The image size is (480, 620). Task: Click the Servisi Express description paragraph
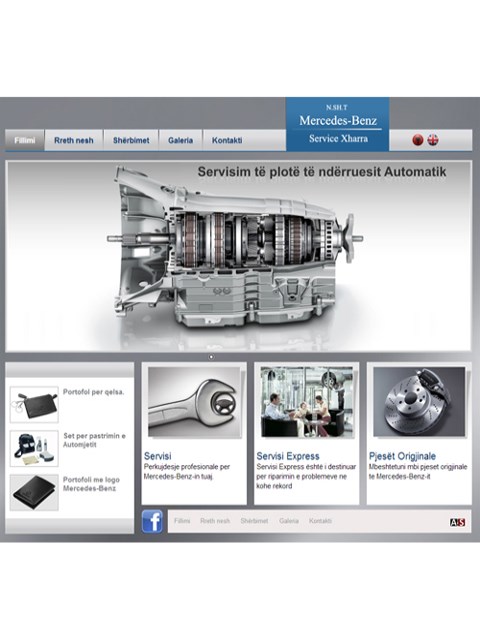pyautogui.click(x=306, y=476)
